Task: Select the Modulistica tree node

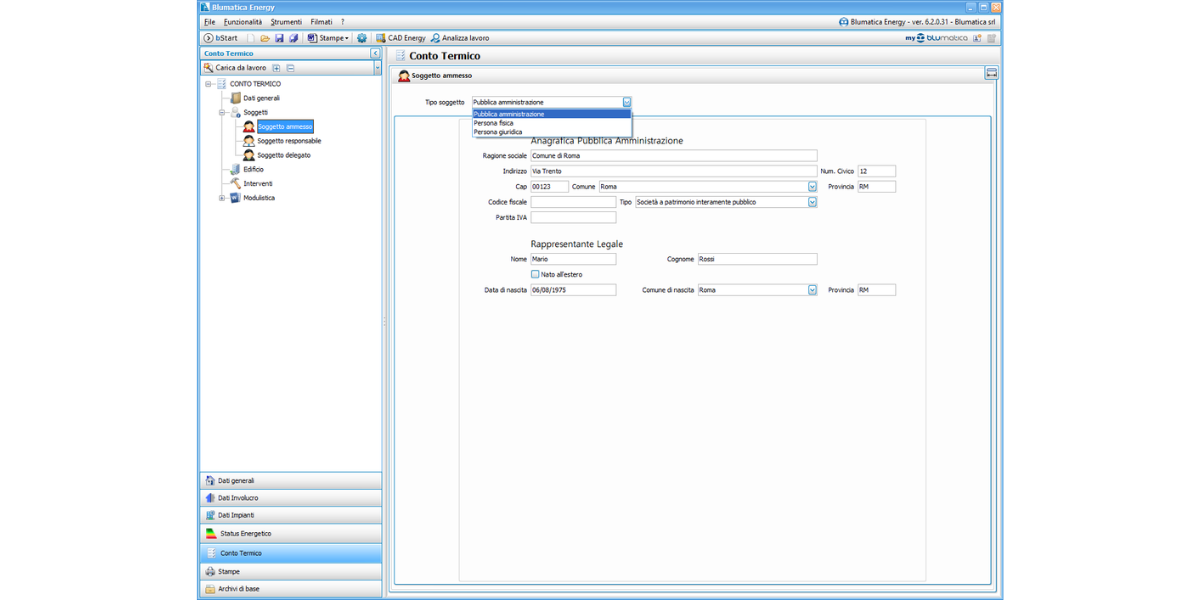Action: click(x=259, y=198)
